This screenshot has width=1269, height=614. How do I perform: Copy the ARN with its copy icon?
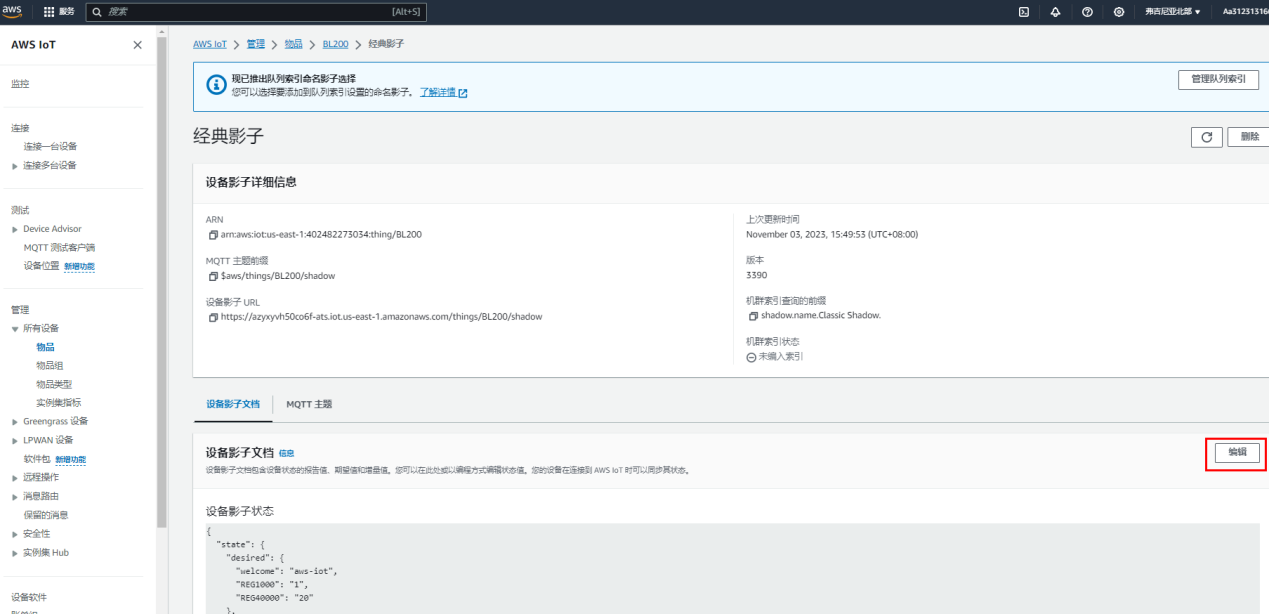pyautogui.click(x=213, y=235)
